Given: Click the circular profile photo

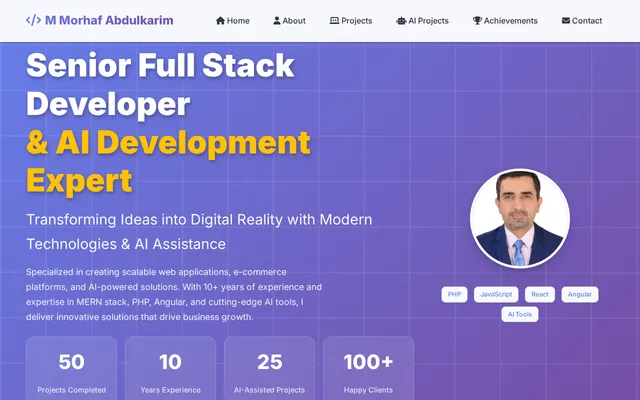Looking at the screenshot, I should [520, 218].
